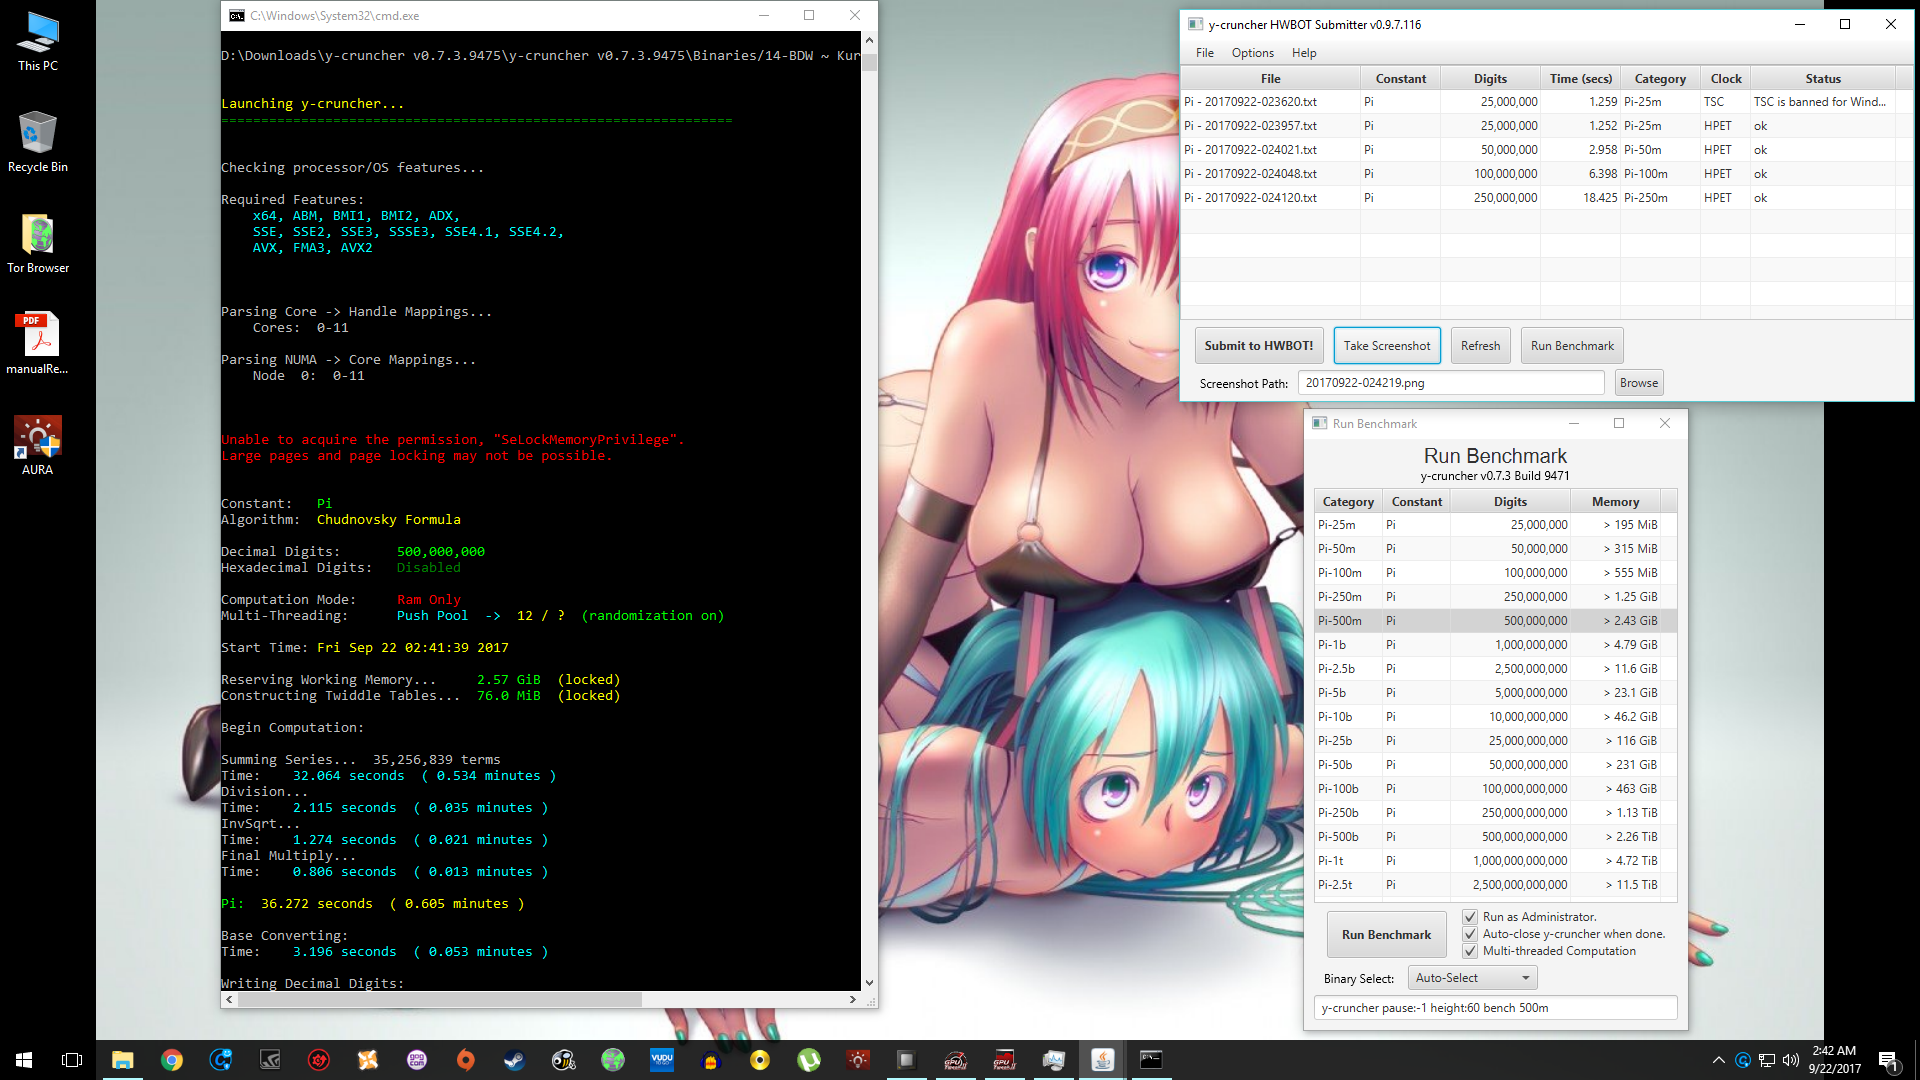Select the Pi-1b benchmark row
This screenshot has height=1080, width=1920.
click(1495, 645)
